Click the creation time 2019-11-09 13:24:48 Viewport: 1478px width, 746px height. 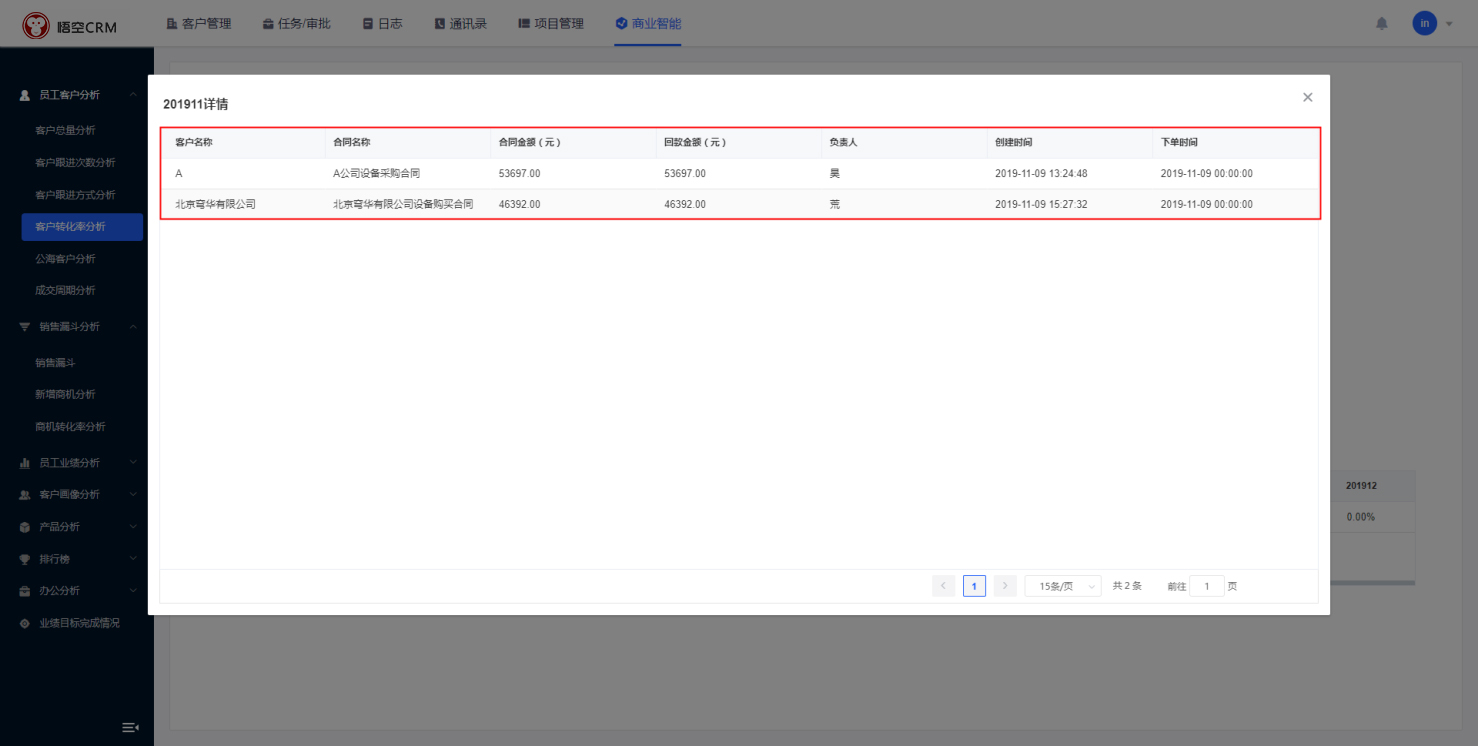1041,174
